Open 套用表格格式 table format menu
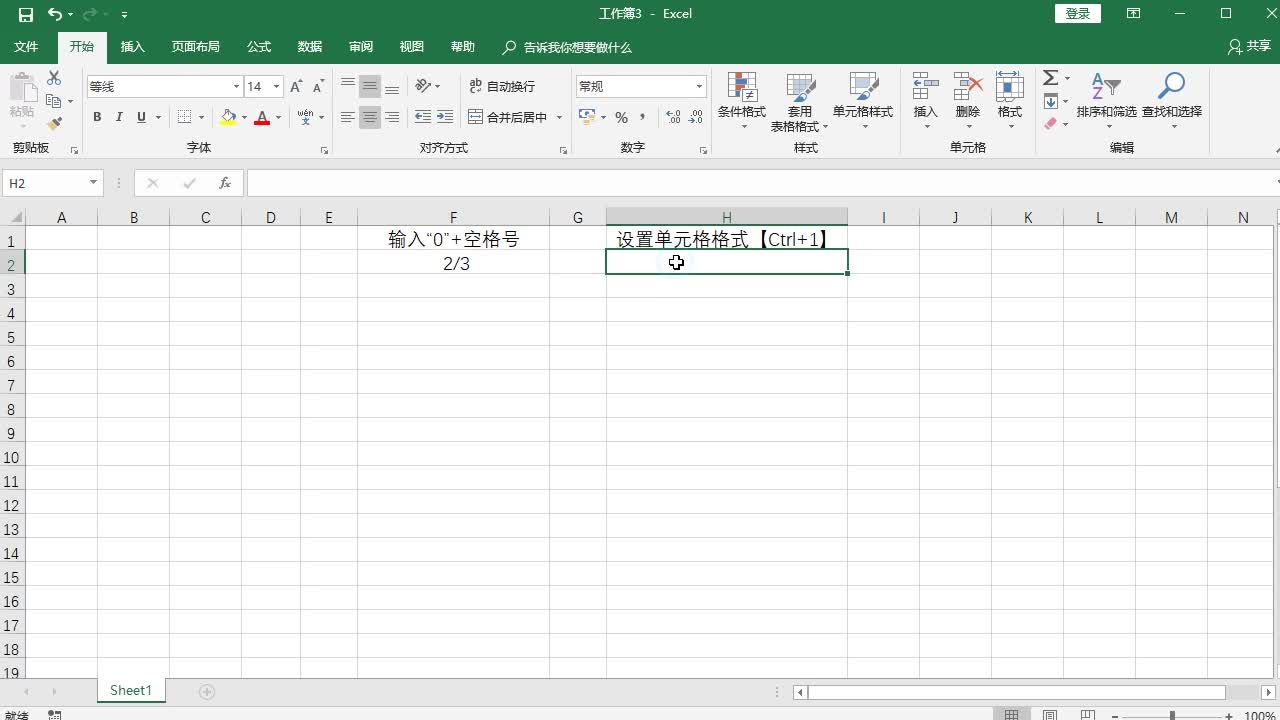This screenshot has height=720, width=1280. pos(800,101)
